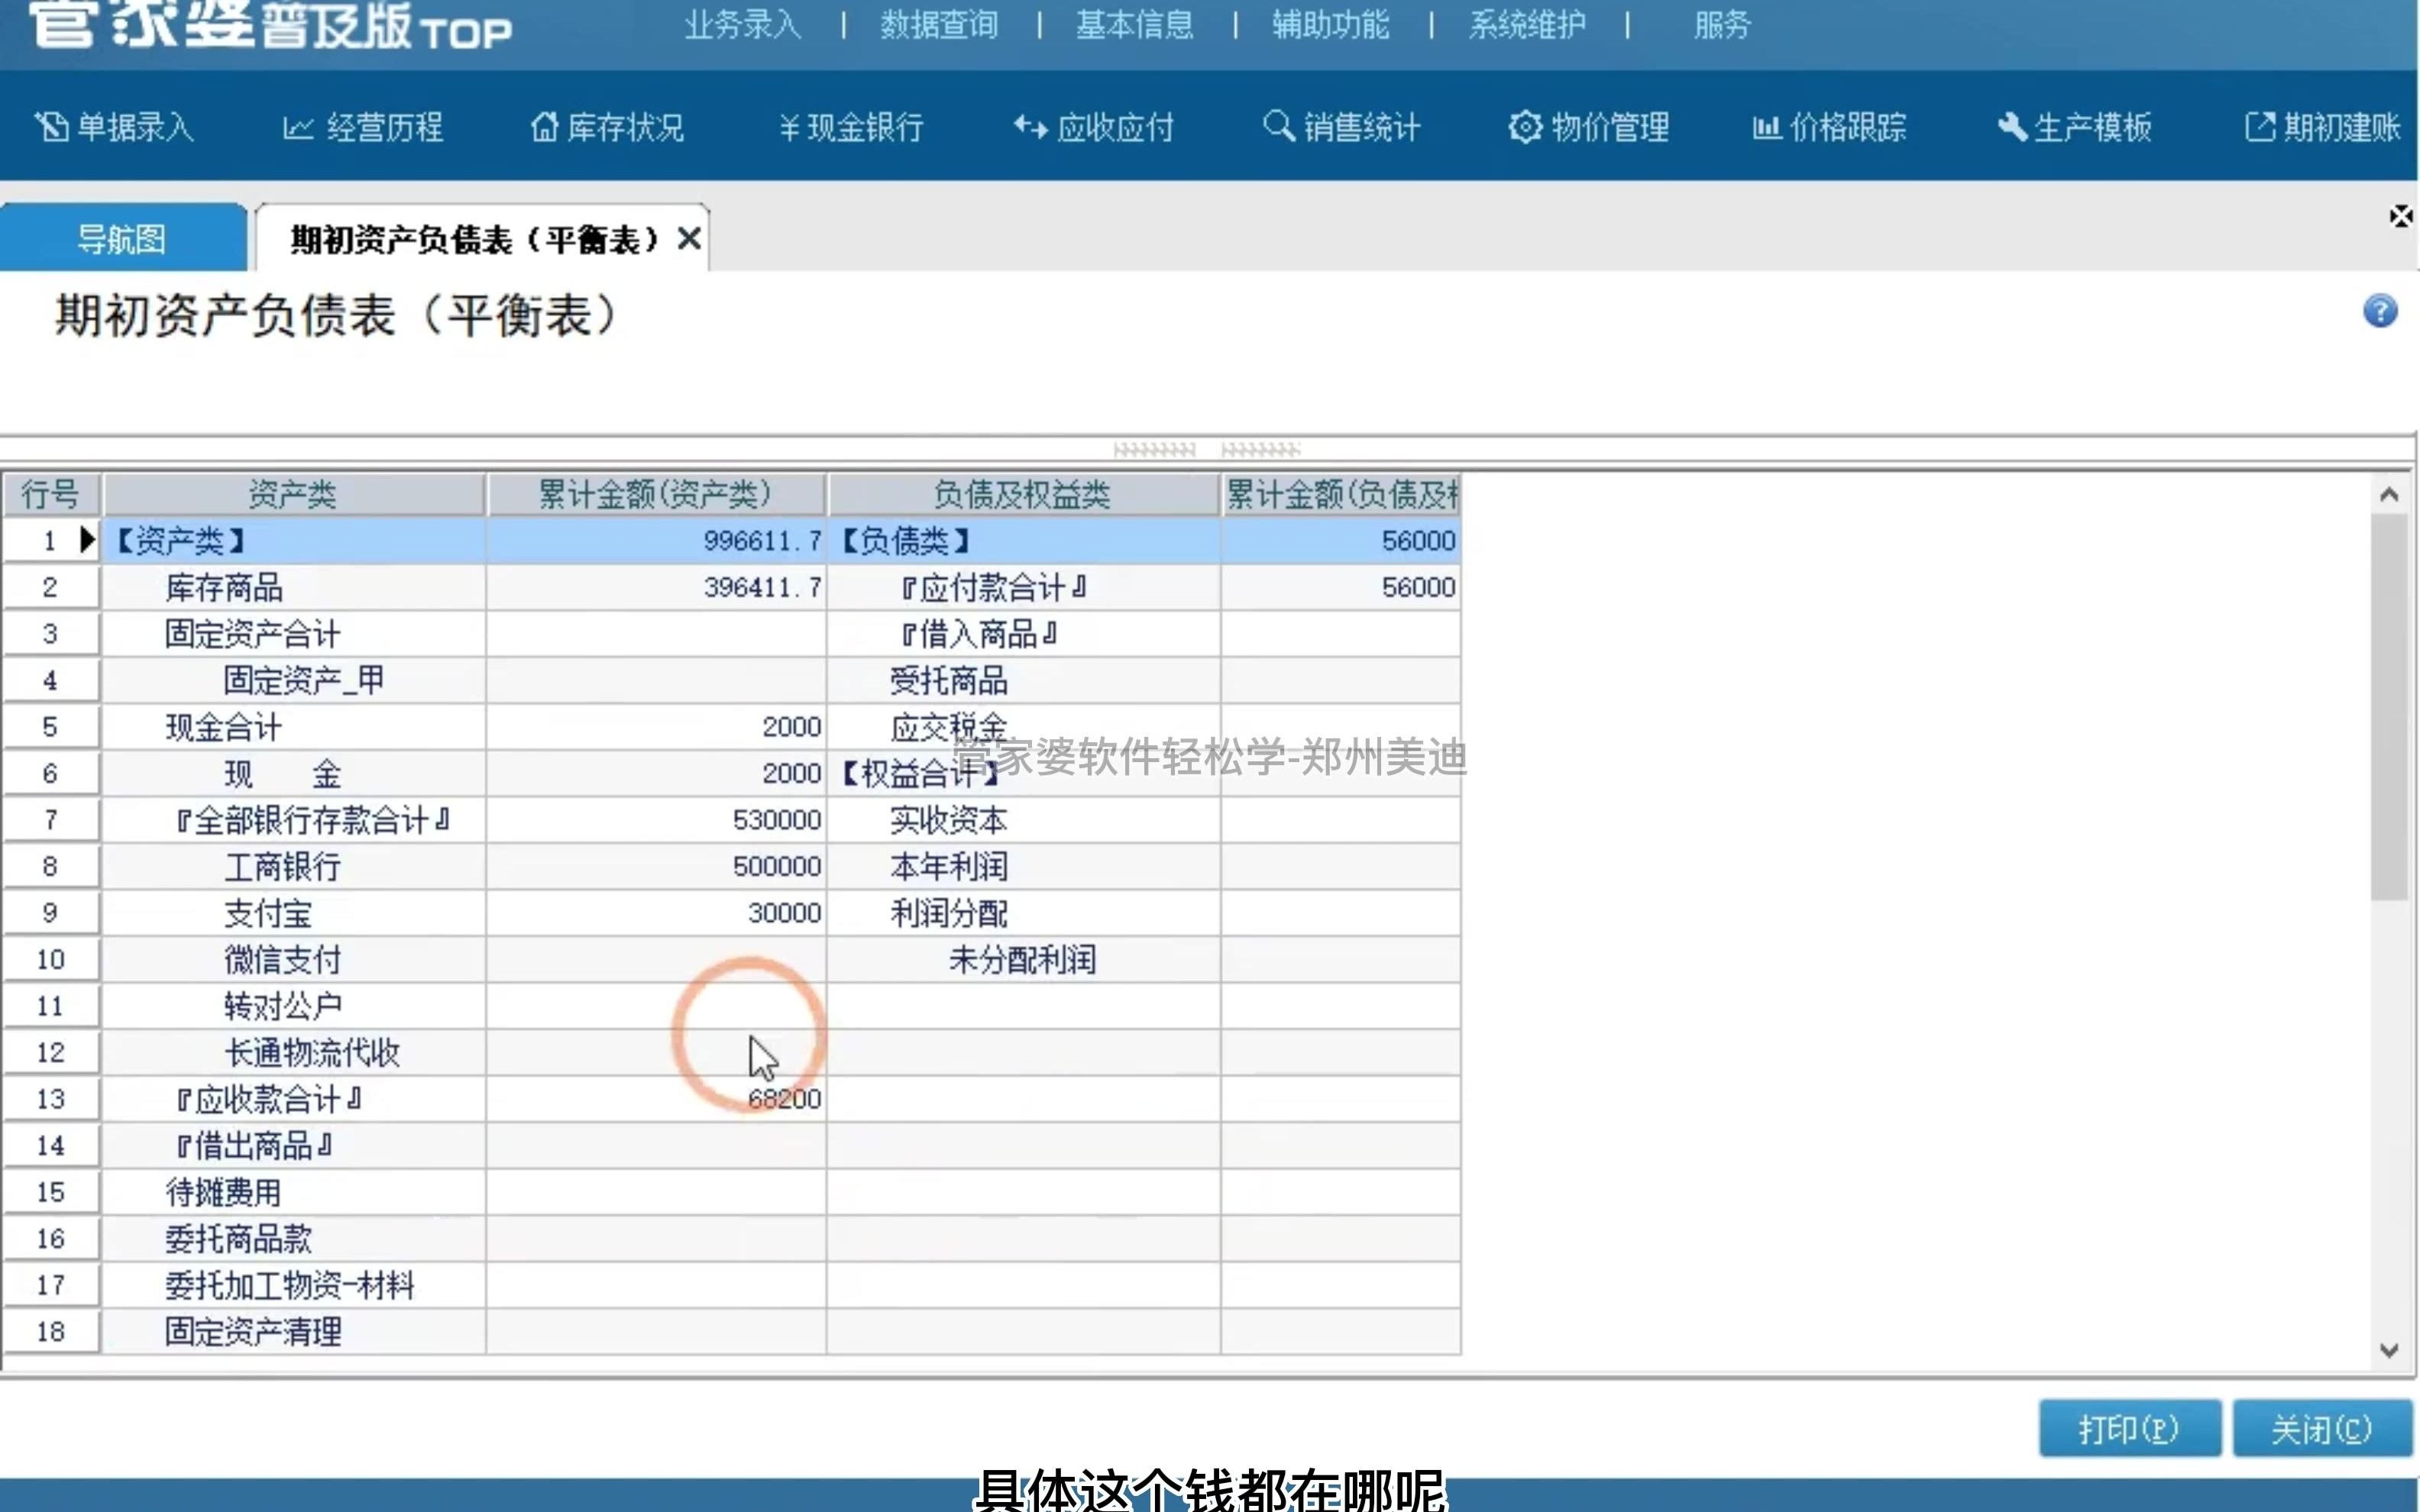Select 固定资产合计 row
This screenshot has width=2420, height=1512.
tap(293, 634)
